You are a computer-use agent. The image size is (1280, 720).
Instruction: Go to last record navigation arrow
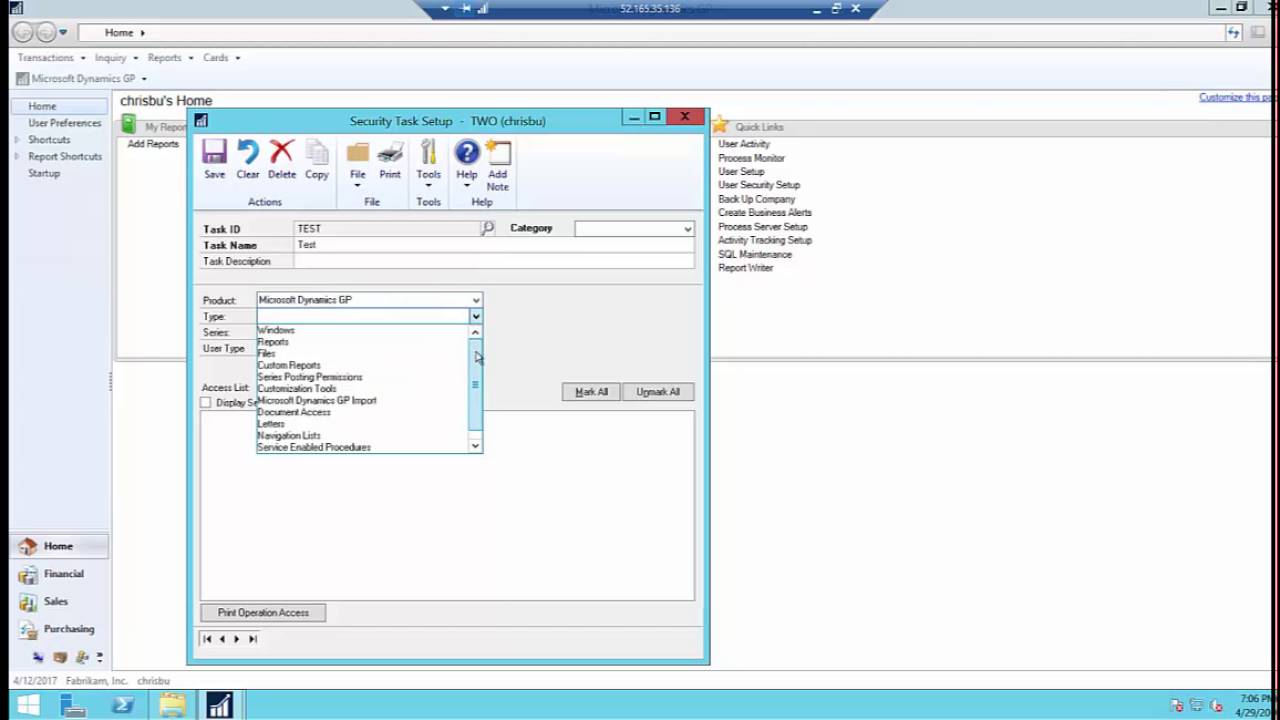tap(252, 639)
